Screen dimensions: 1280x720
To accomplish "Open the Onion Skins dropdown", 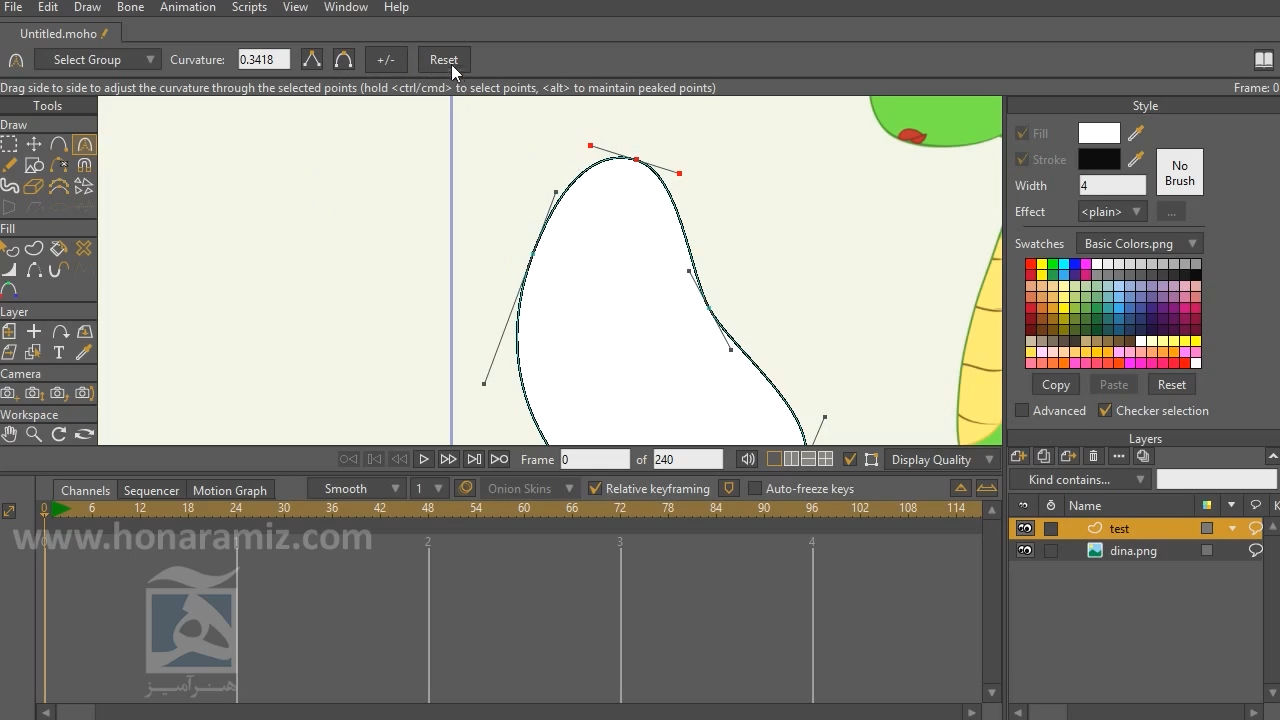I will [530, 489].
